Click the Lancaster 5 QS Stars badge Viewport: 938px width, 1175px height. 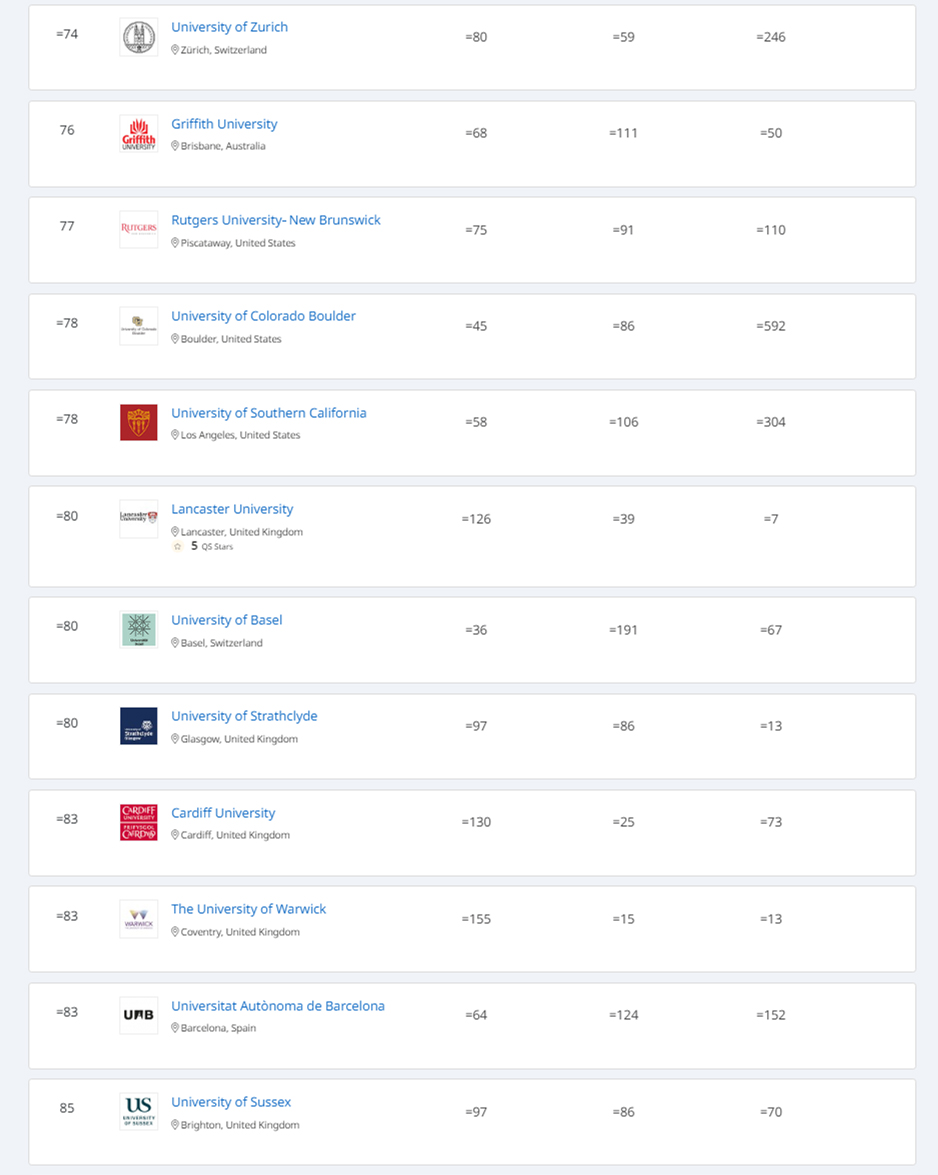pyautogui.click(x=204, y=547)
